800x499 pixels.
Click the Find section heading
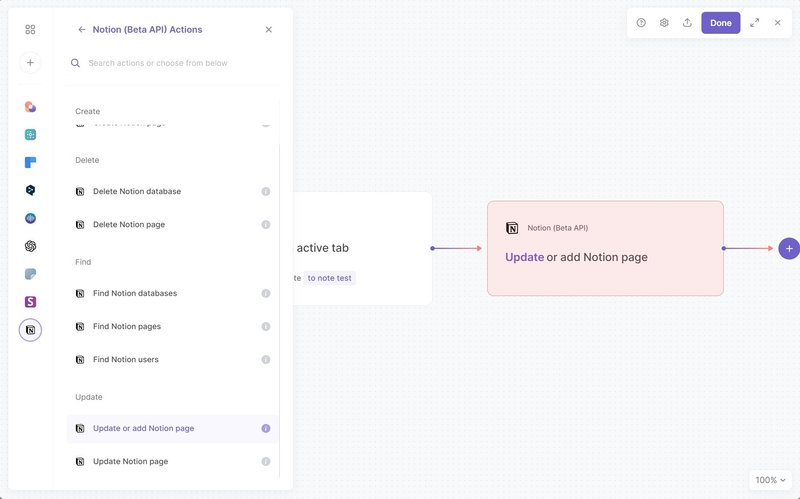[83, 262]
